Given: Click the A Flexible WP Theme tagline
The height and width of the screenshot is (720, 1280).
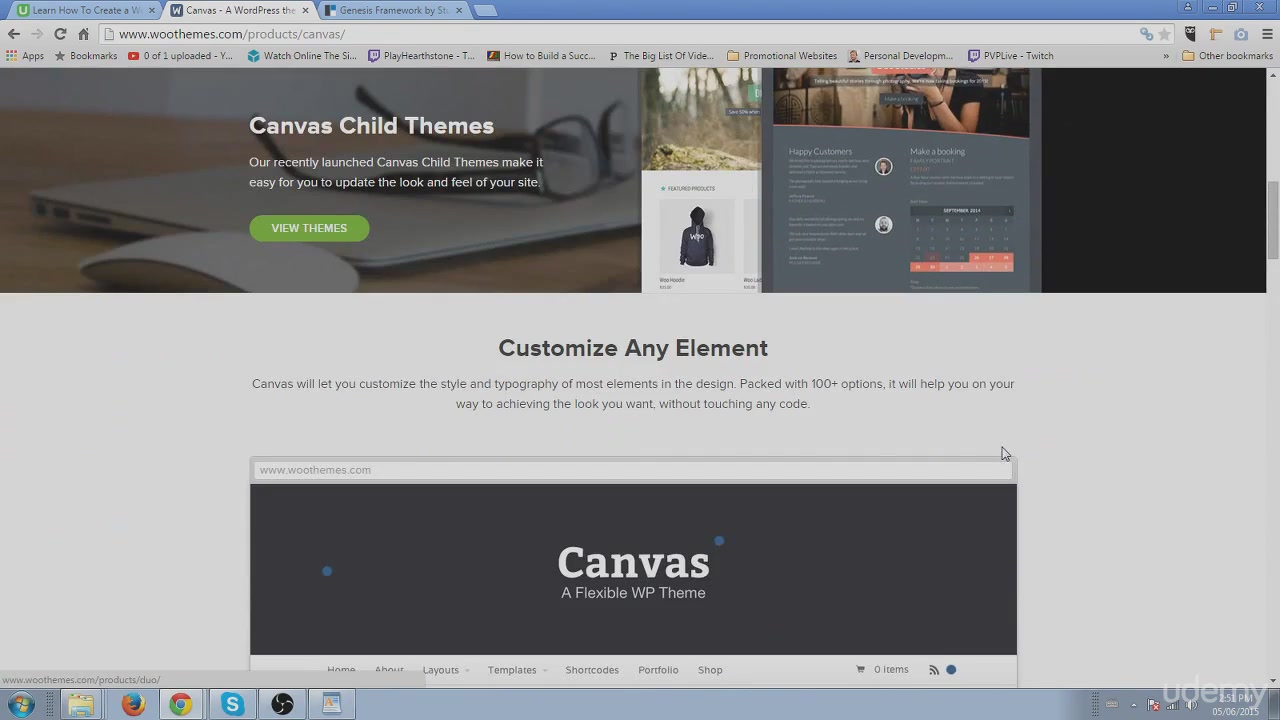Looking at the screenshot, I should coord(633,593).
